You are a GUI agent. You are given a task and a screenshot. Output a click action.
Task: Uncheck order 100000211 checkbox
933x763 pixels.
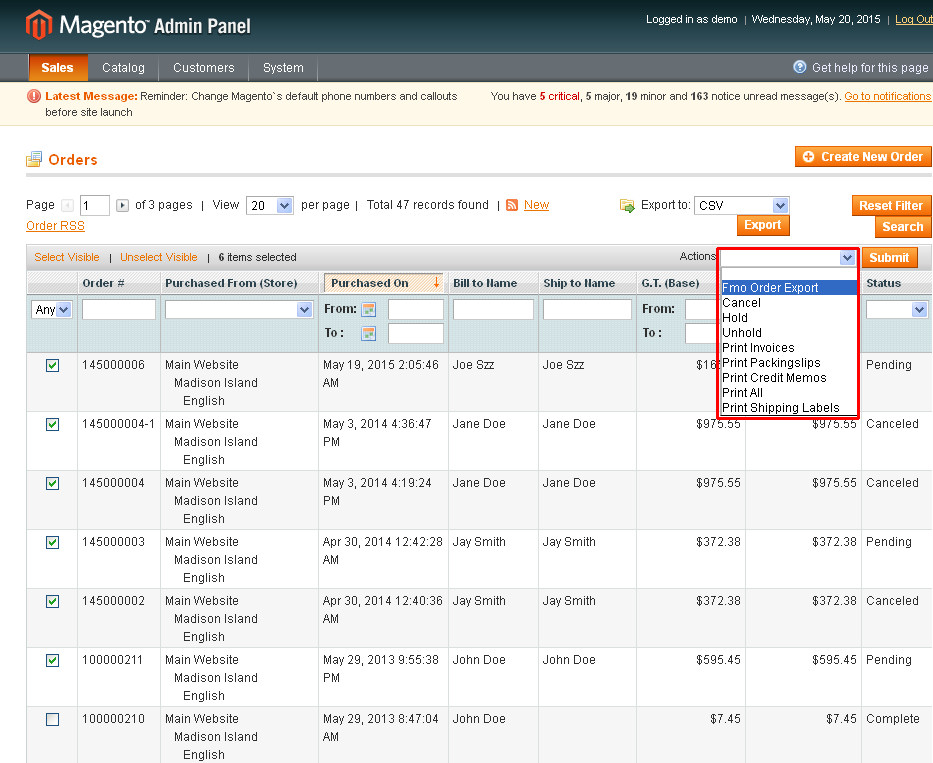52,660
